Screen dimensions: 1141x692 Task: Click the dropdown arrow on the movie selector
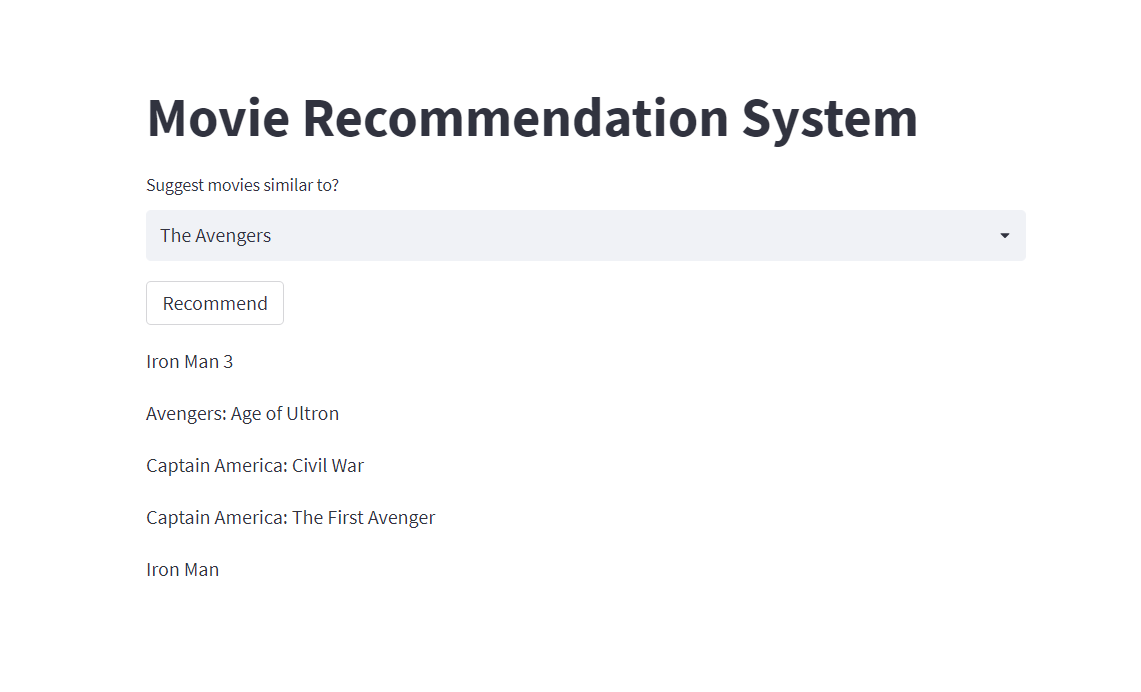pyautogui.click(x=1004, y=235)
